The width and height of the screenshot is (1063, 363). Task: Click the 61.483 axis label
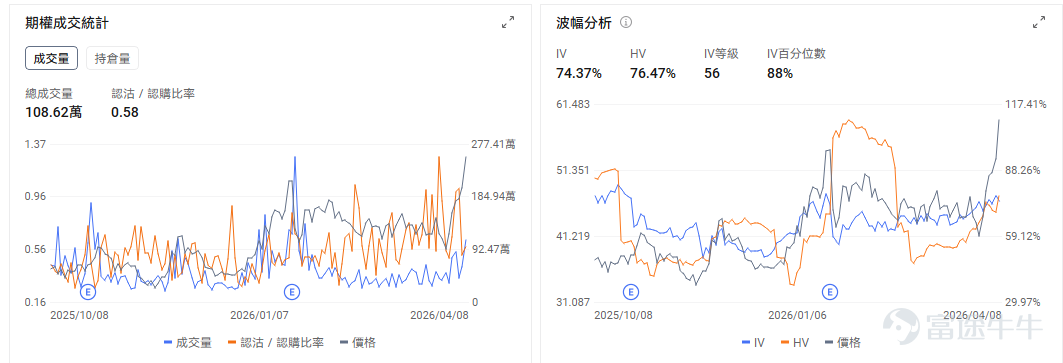coord(573,104)
